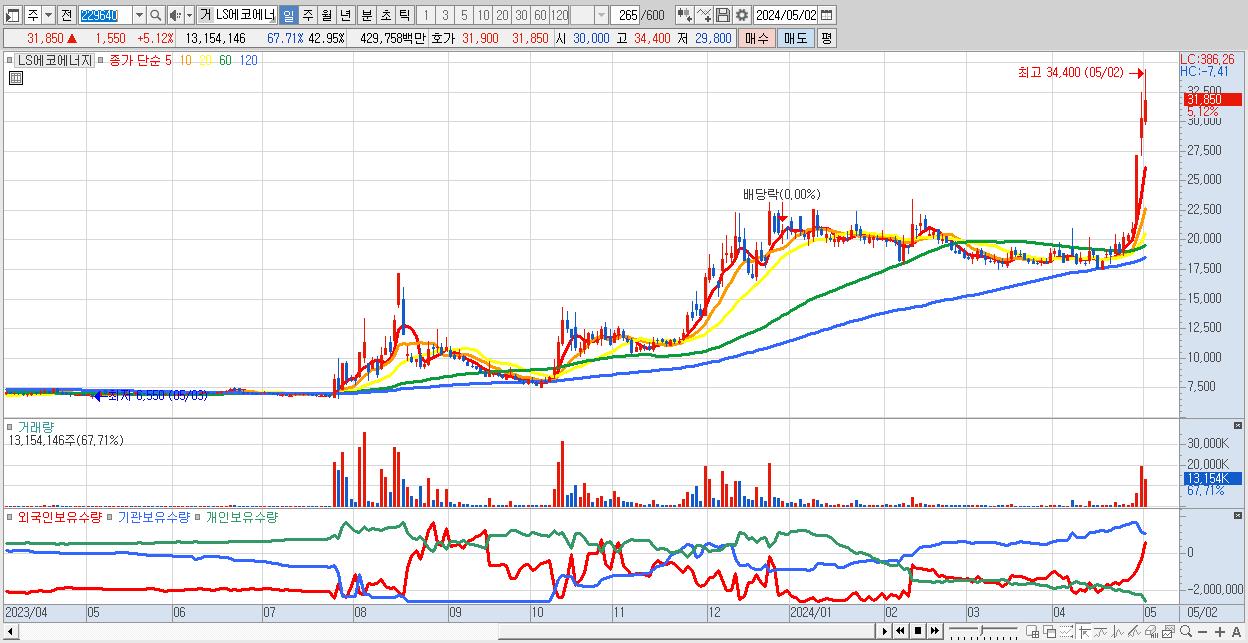Click the orange 10 moving average label
Screen dimensions: 1248x643
[x=186, y=60]
